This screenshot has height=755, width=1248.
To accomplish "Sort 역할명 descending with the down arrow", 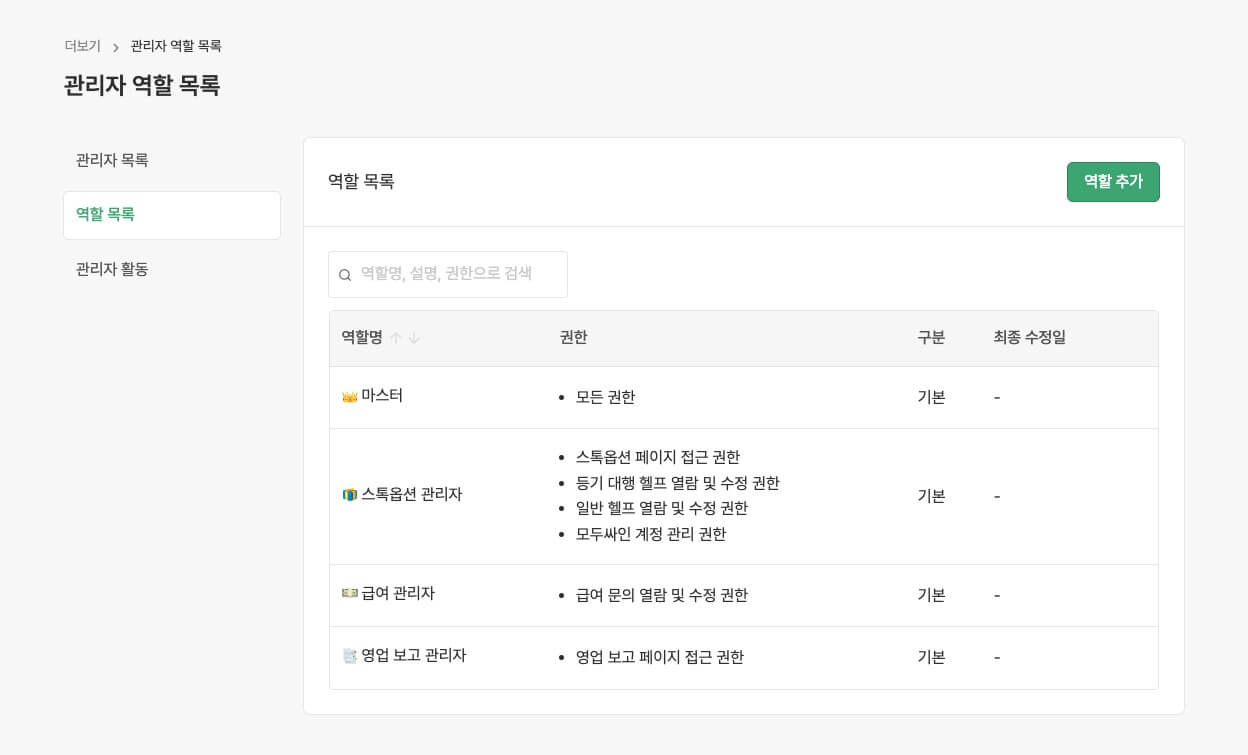I will [x=414, y=338].
